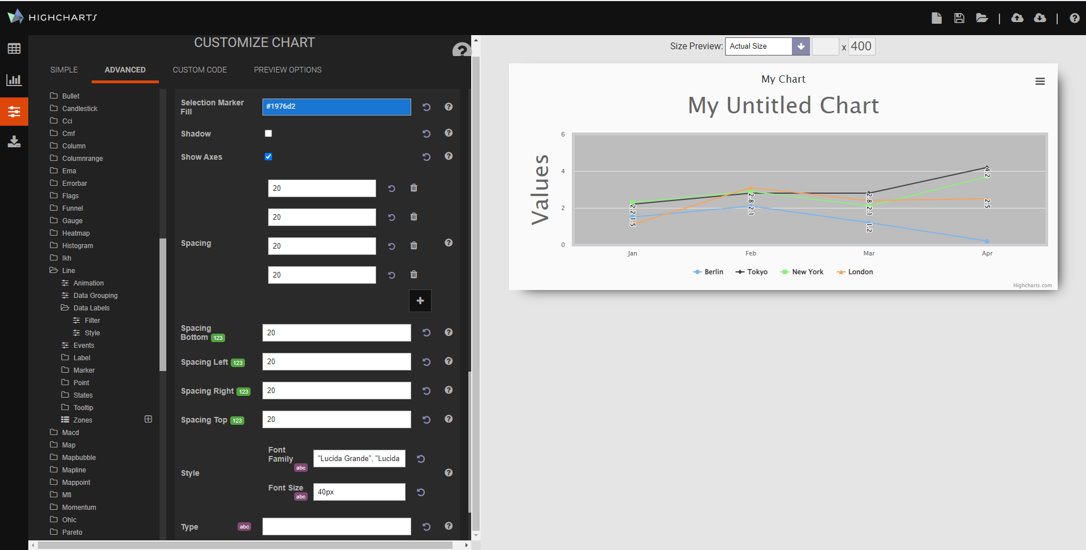This screenshot has width=1086, height=550.
Task: Enable the Shadow checkbox
Action: coord(268,133)
